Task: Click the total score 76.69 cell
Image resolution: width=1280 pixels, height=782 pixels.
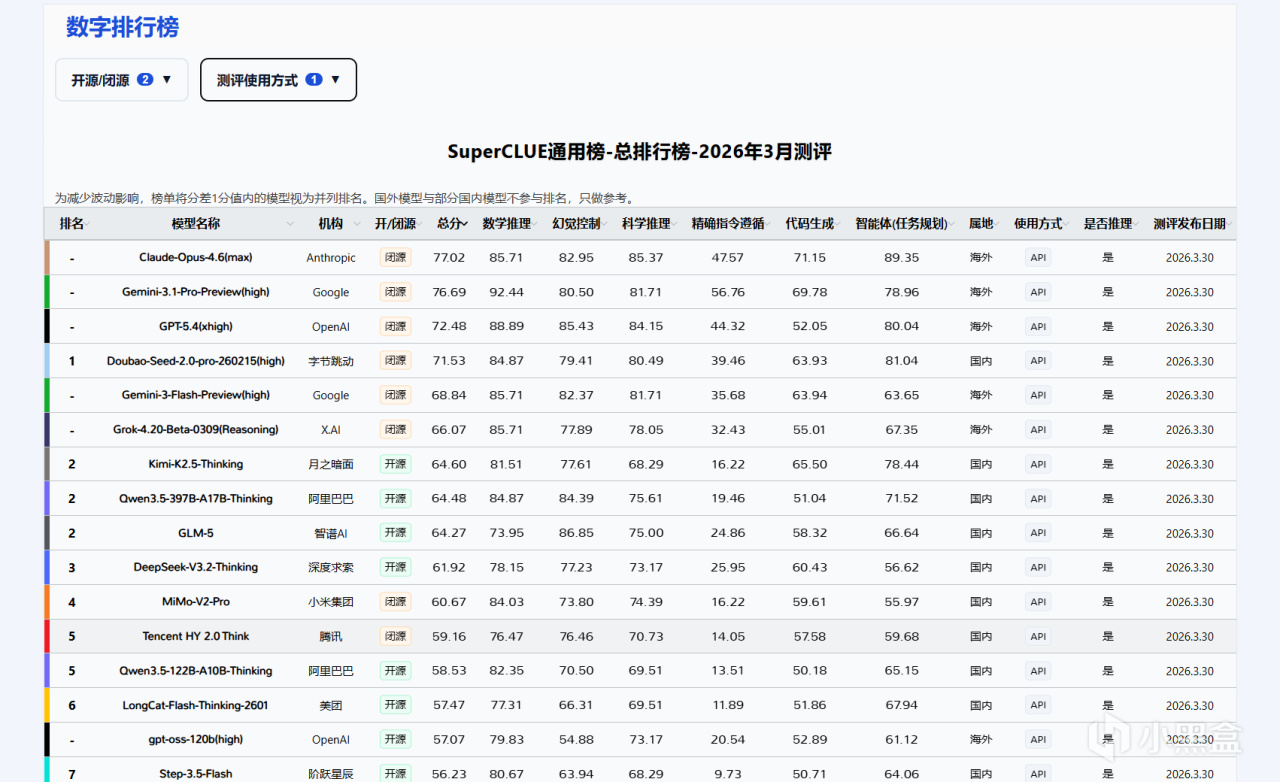Action: 449,292
